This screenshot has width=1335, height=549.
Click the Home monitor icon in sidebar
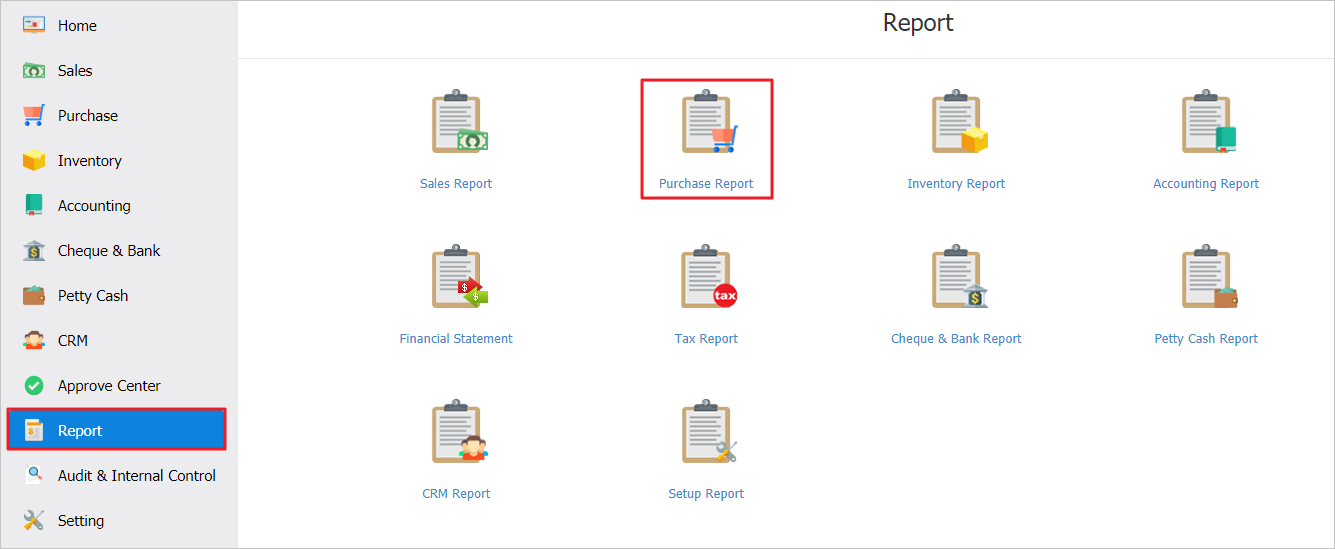coord(34,25)
